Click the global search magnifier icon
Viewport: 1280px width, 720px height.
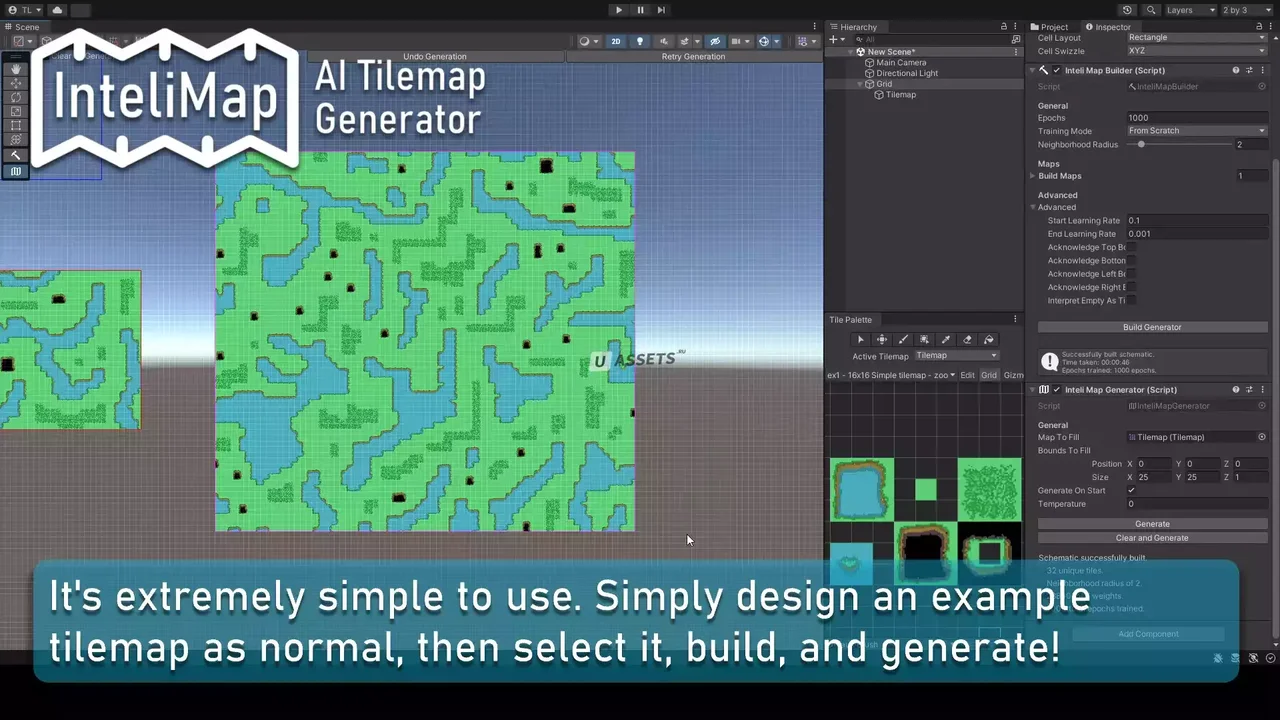[1151, 10]
